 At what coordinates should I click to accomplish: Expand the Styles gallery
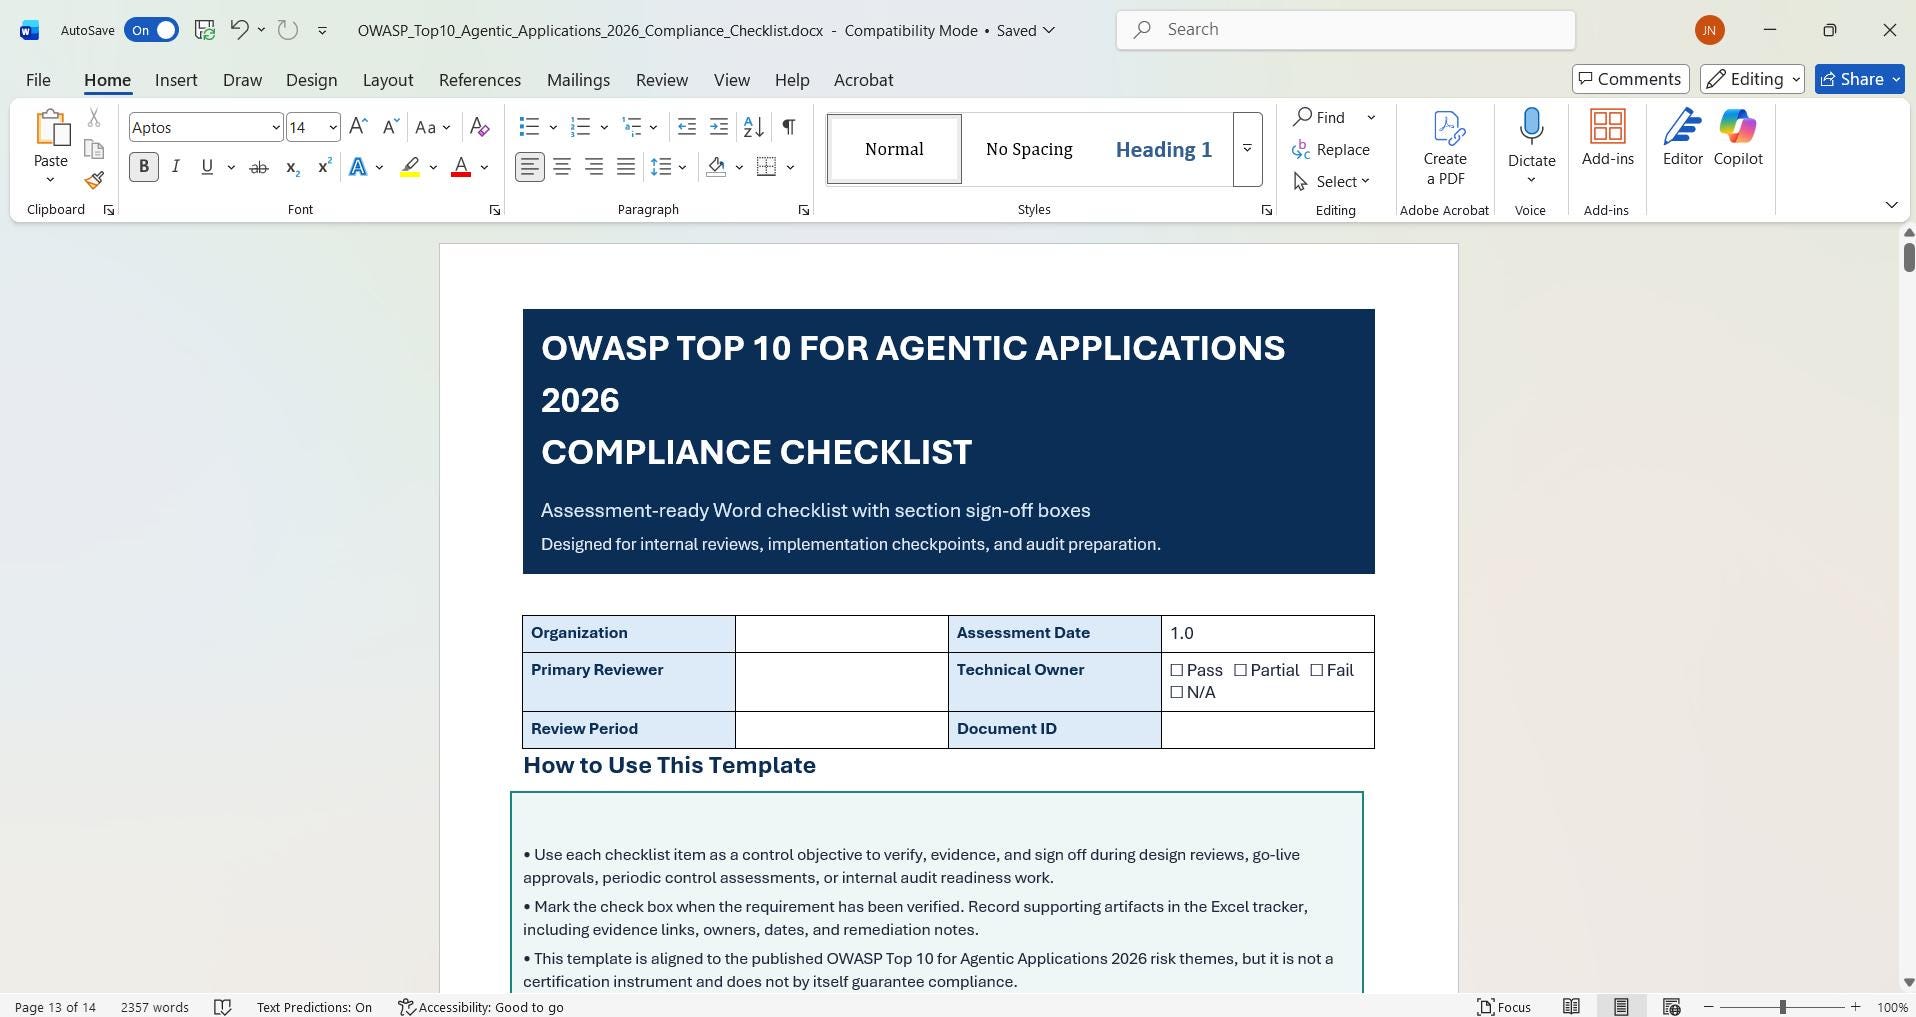tap(1247, 149)
